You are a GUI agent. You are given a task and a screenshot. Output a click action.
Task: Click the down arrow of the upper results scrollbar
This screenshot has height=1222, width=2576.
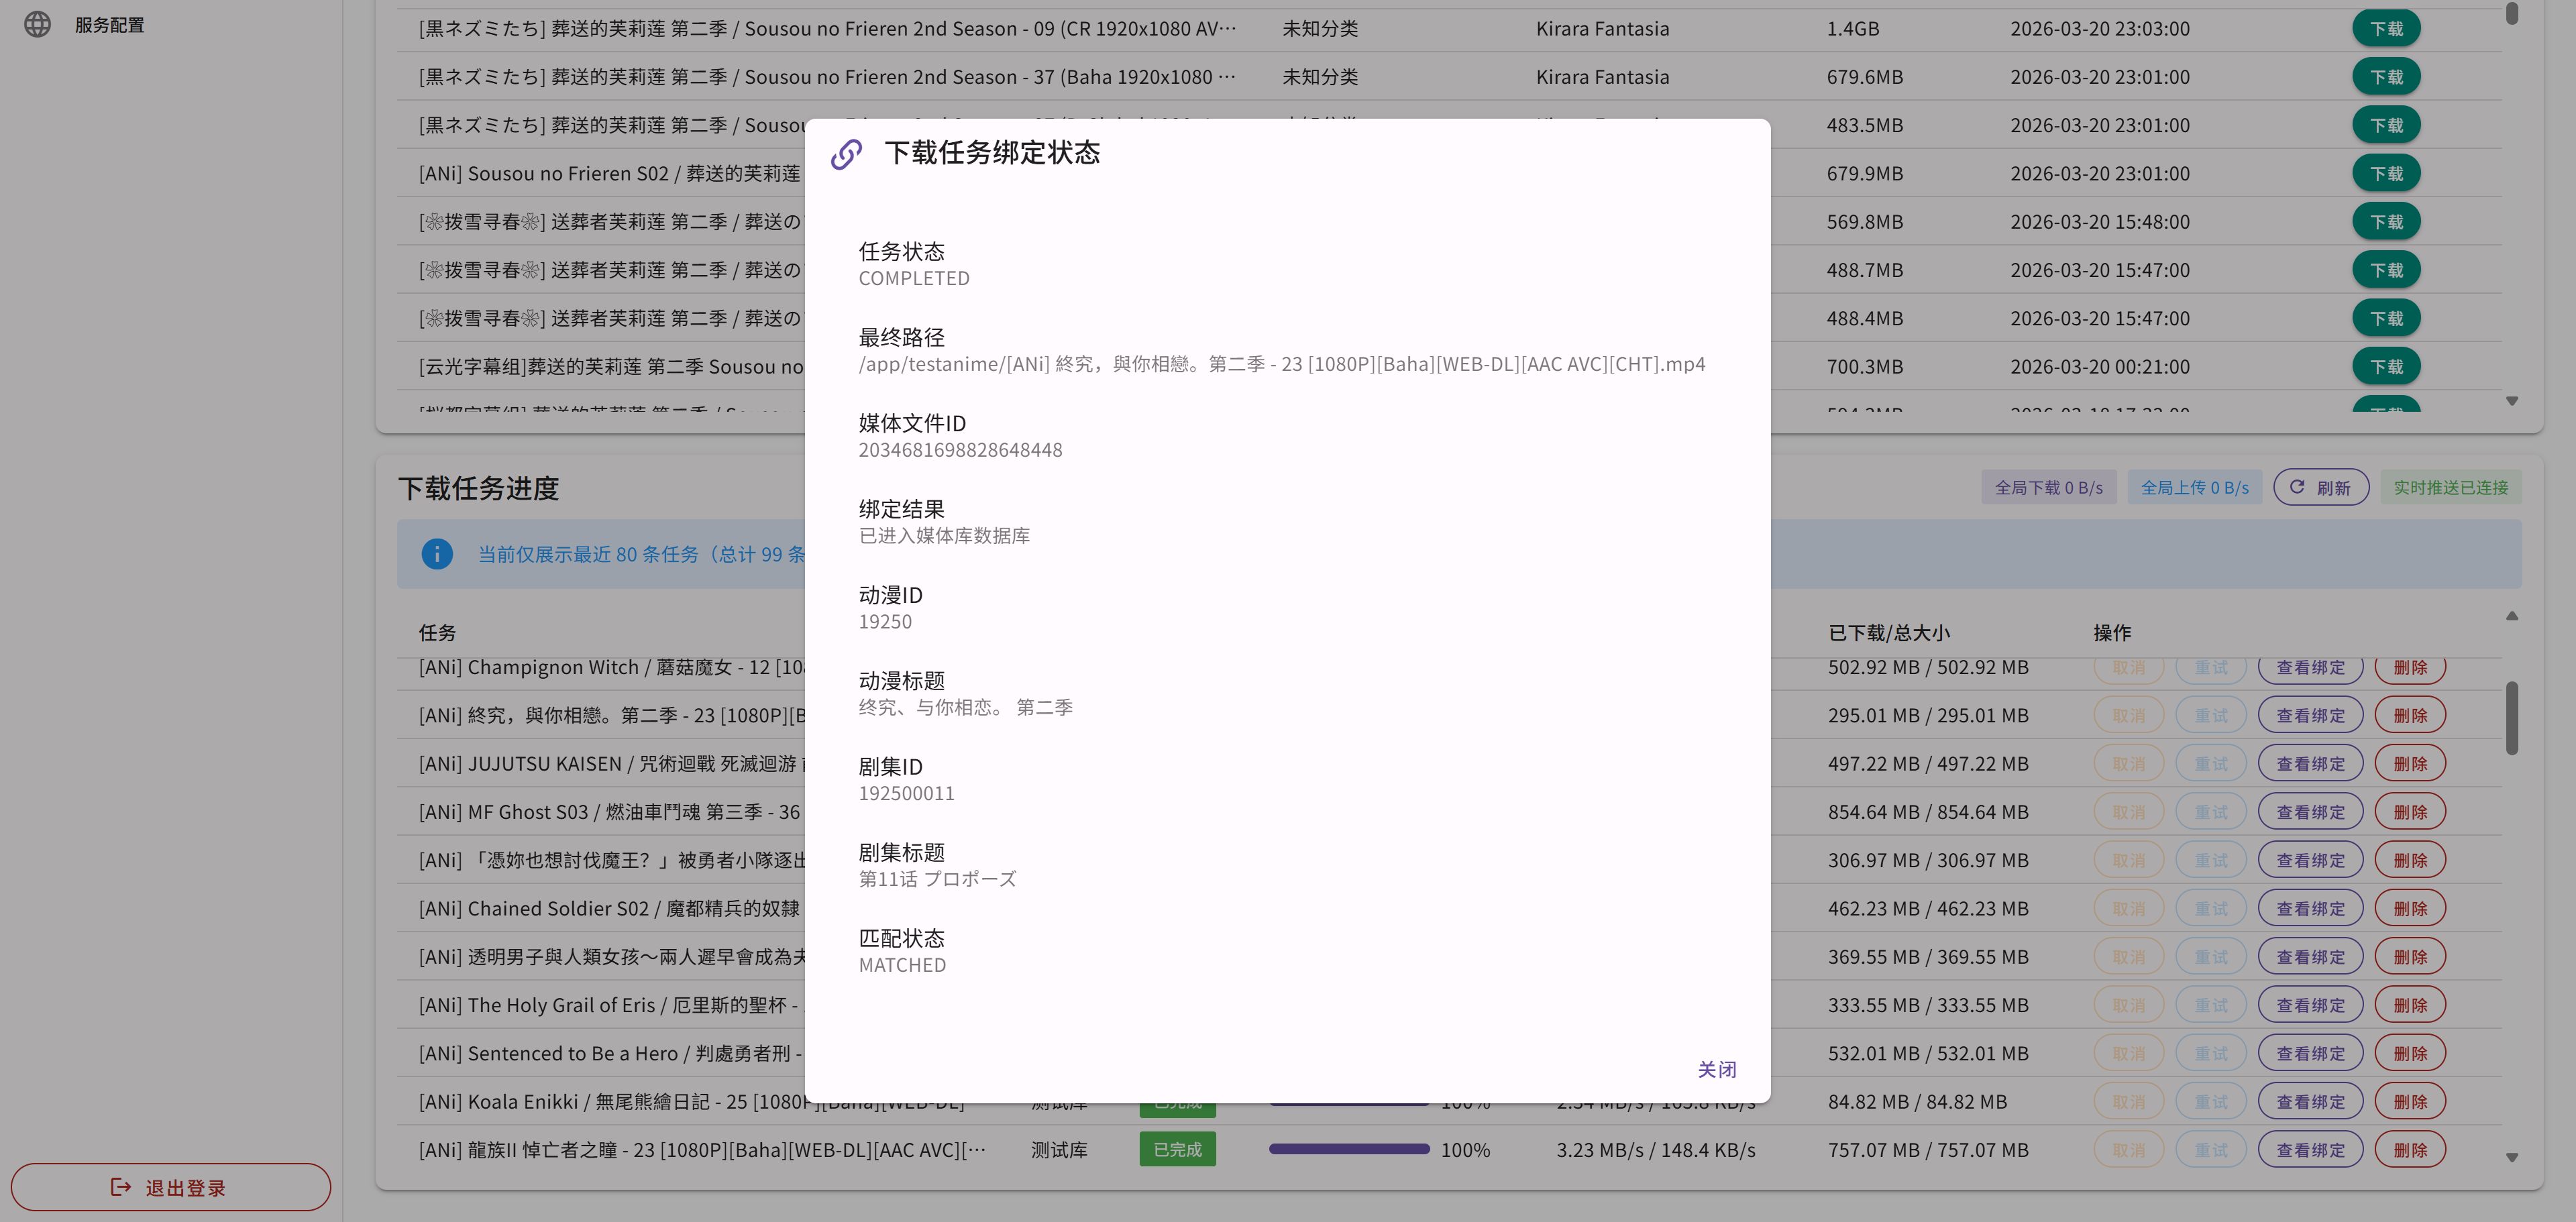pos(2511,401)
